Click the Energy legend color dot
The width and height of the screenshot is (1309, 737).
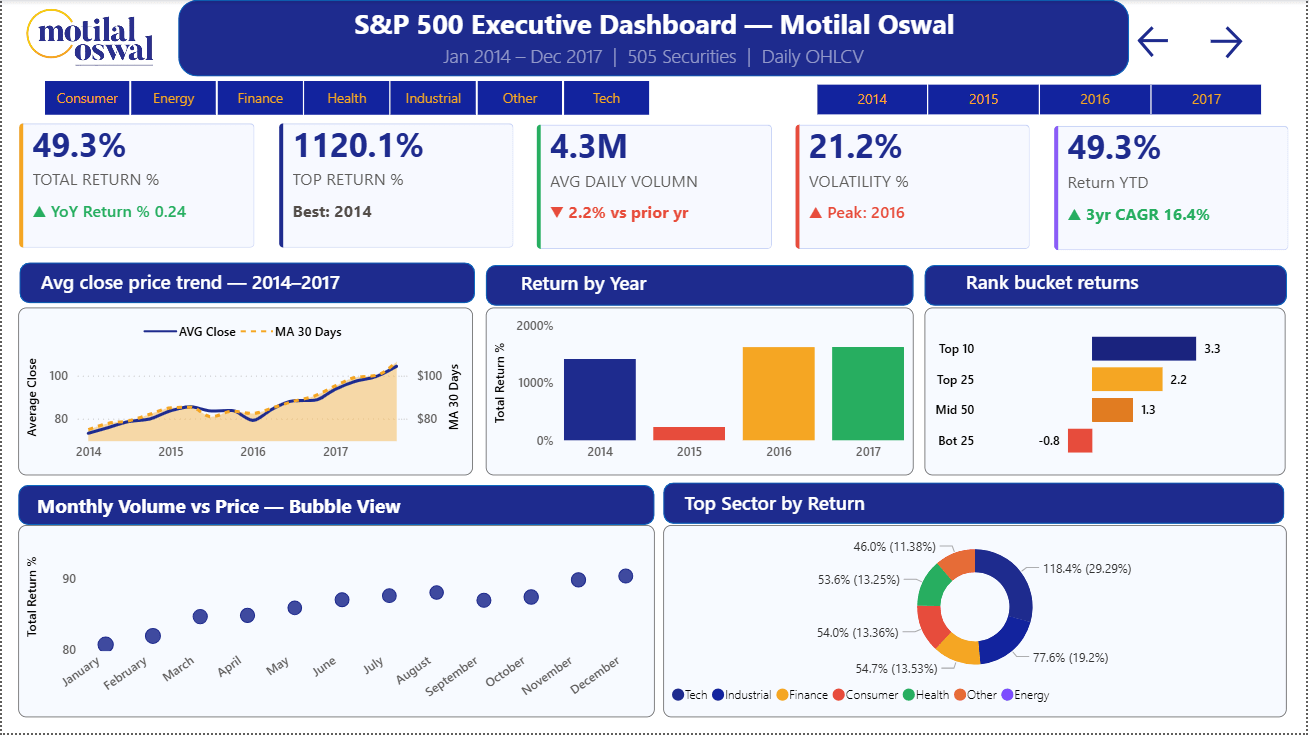1007,694
